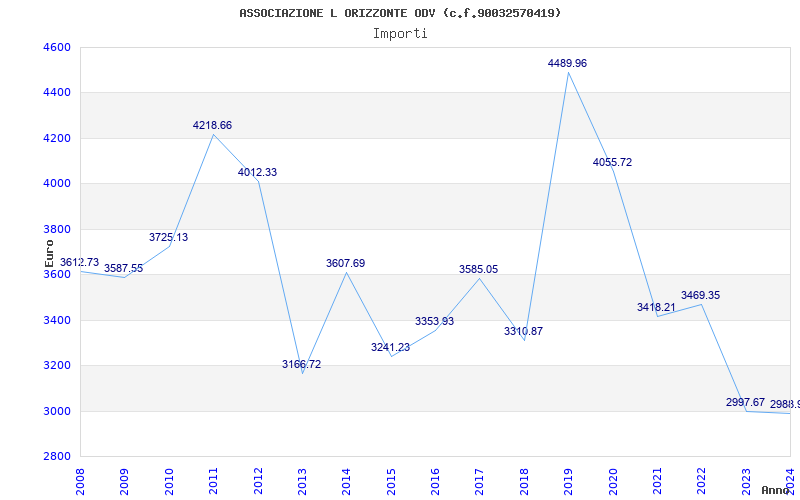This screenshot has height=500, width=800.
Task: Click x-axis year 2022
Action: (702, 482)
